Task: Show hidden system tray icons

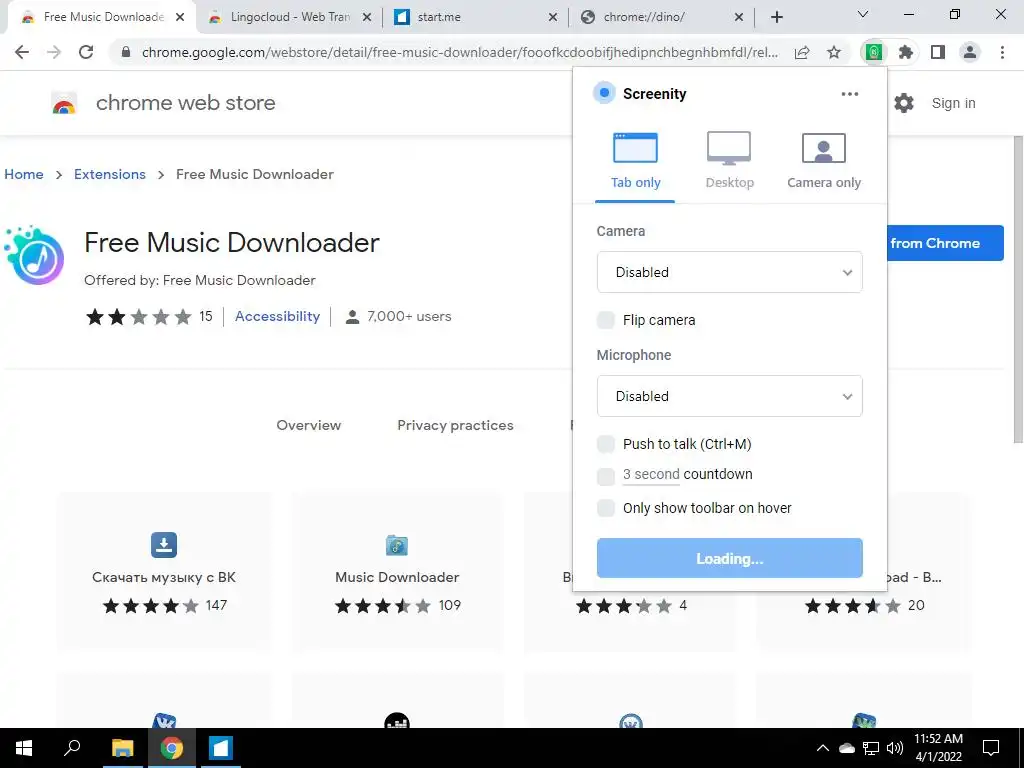Action: (823, 748)
